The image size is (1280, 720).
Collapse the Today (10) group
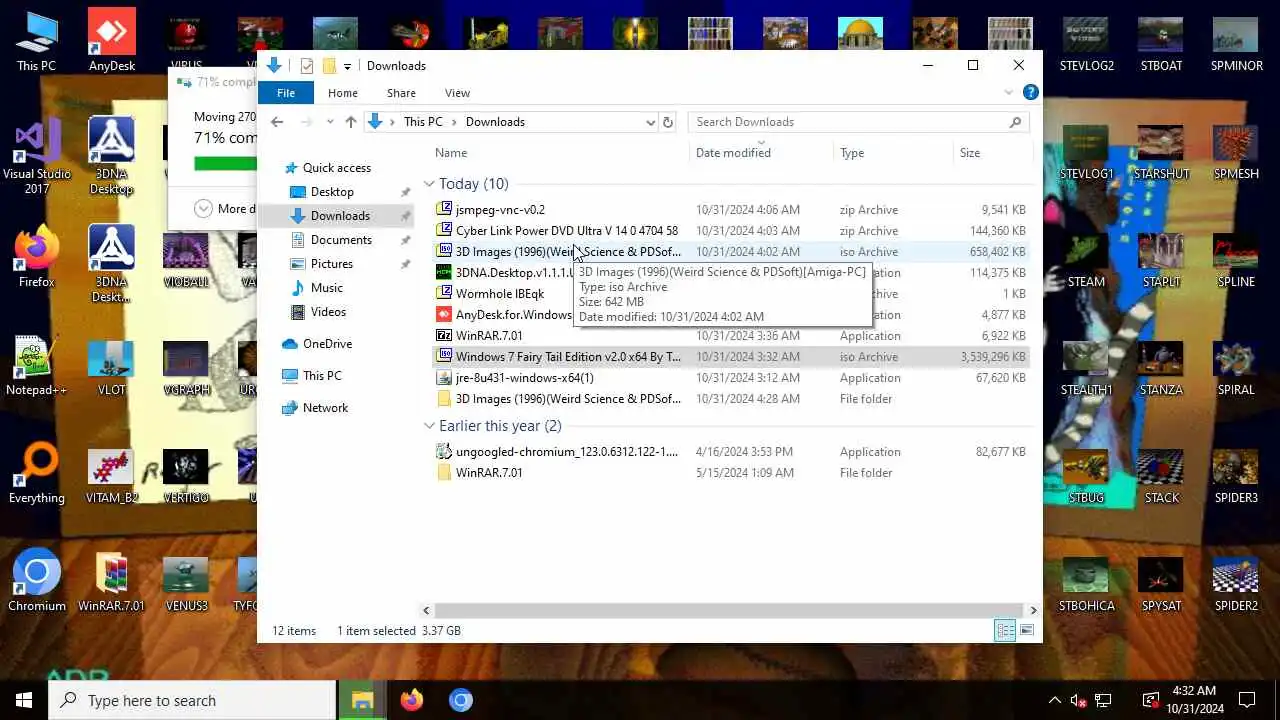(429, 184)
